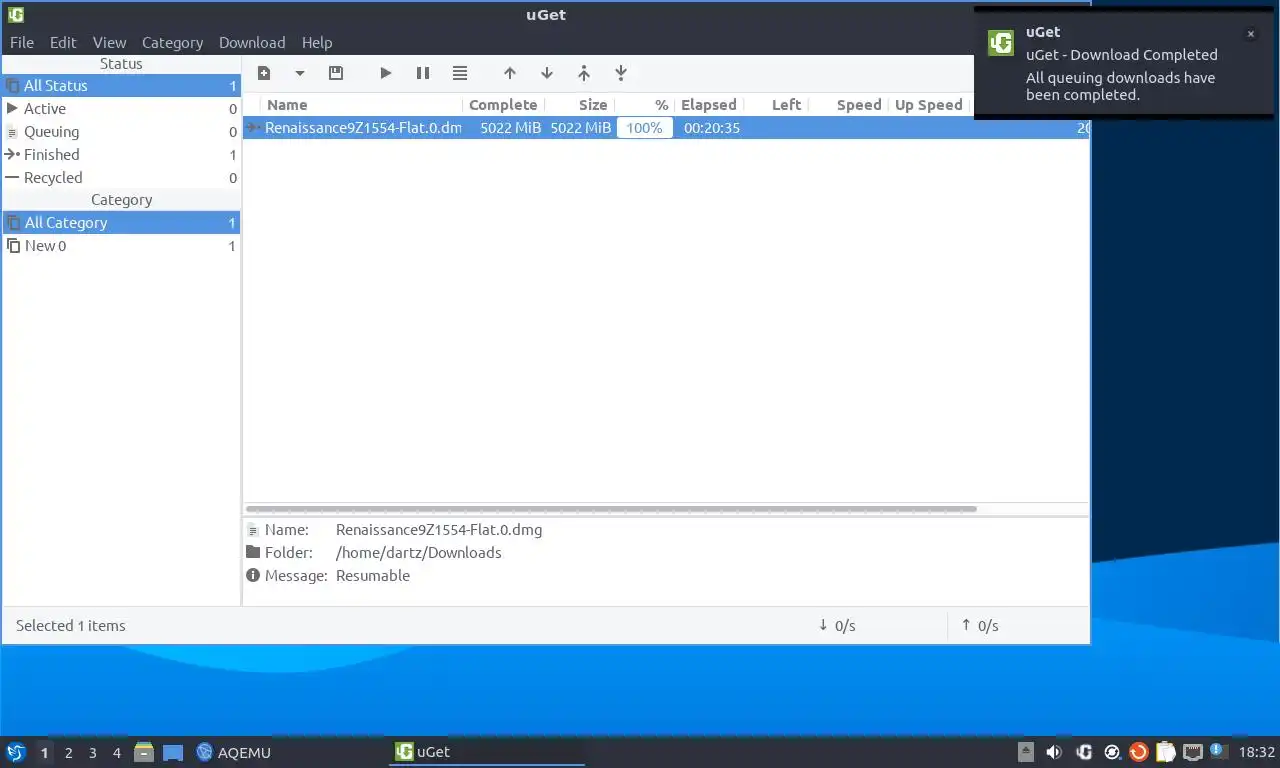Click the move down arrow icon

(x=547, y=73)
